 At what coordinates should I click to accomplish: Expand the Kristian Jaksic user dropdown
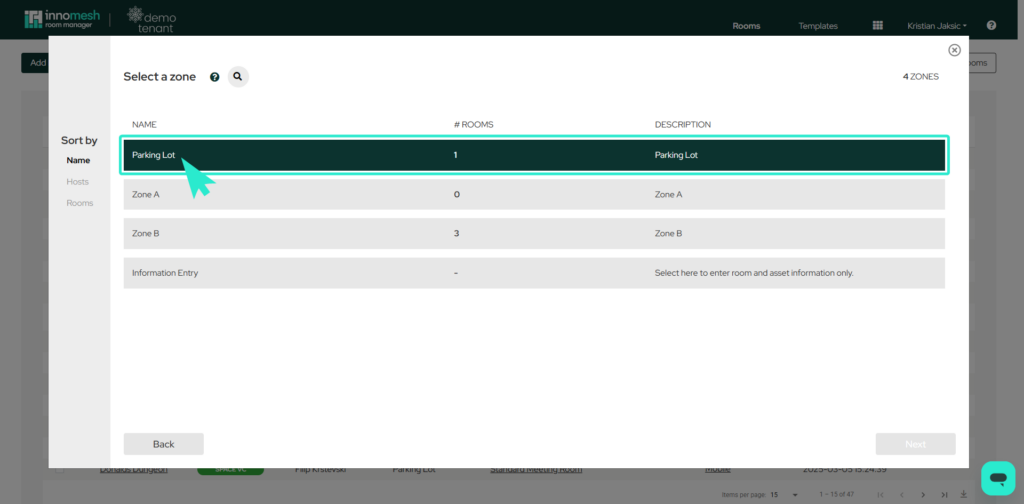click(936, 25)
